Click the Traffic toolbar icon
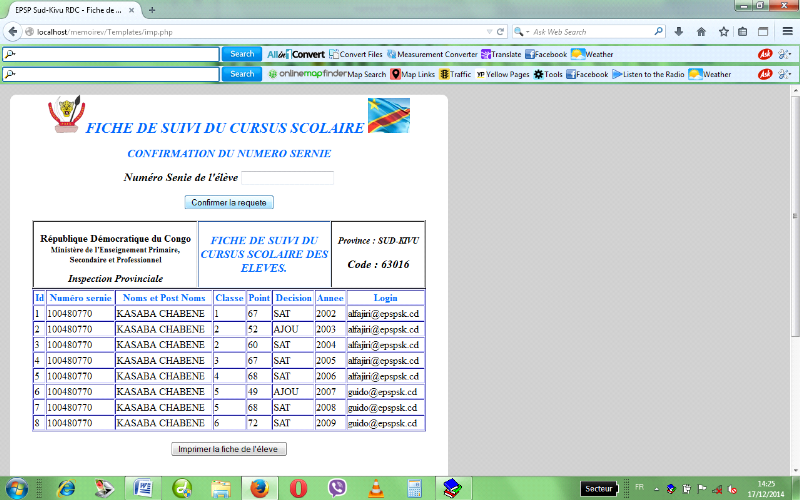The height and width of the screenshot is (500, 800). point(454,74)
